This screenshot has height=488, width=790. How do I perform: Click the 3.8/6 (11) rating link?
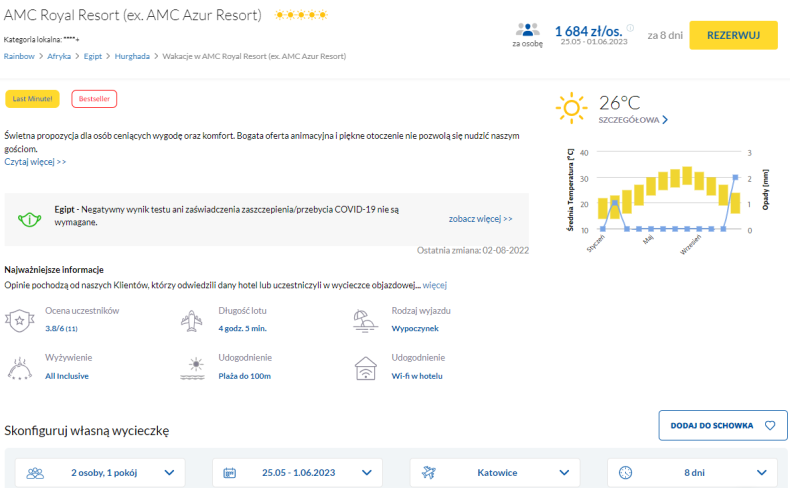[x=61, y=328]
